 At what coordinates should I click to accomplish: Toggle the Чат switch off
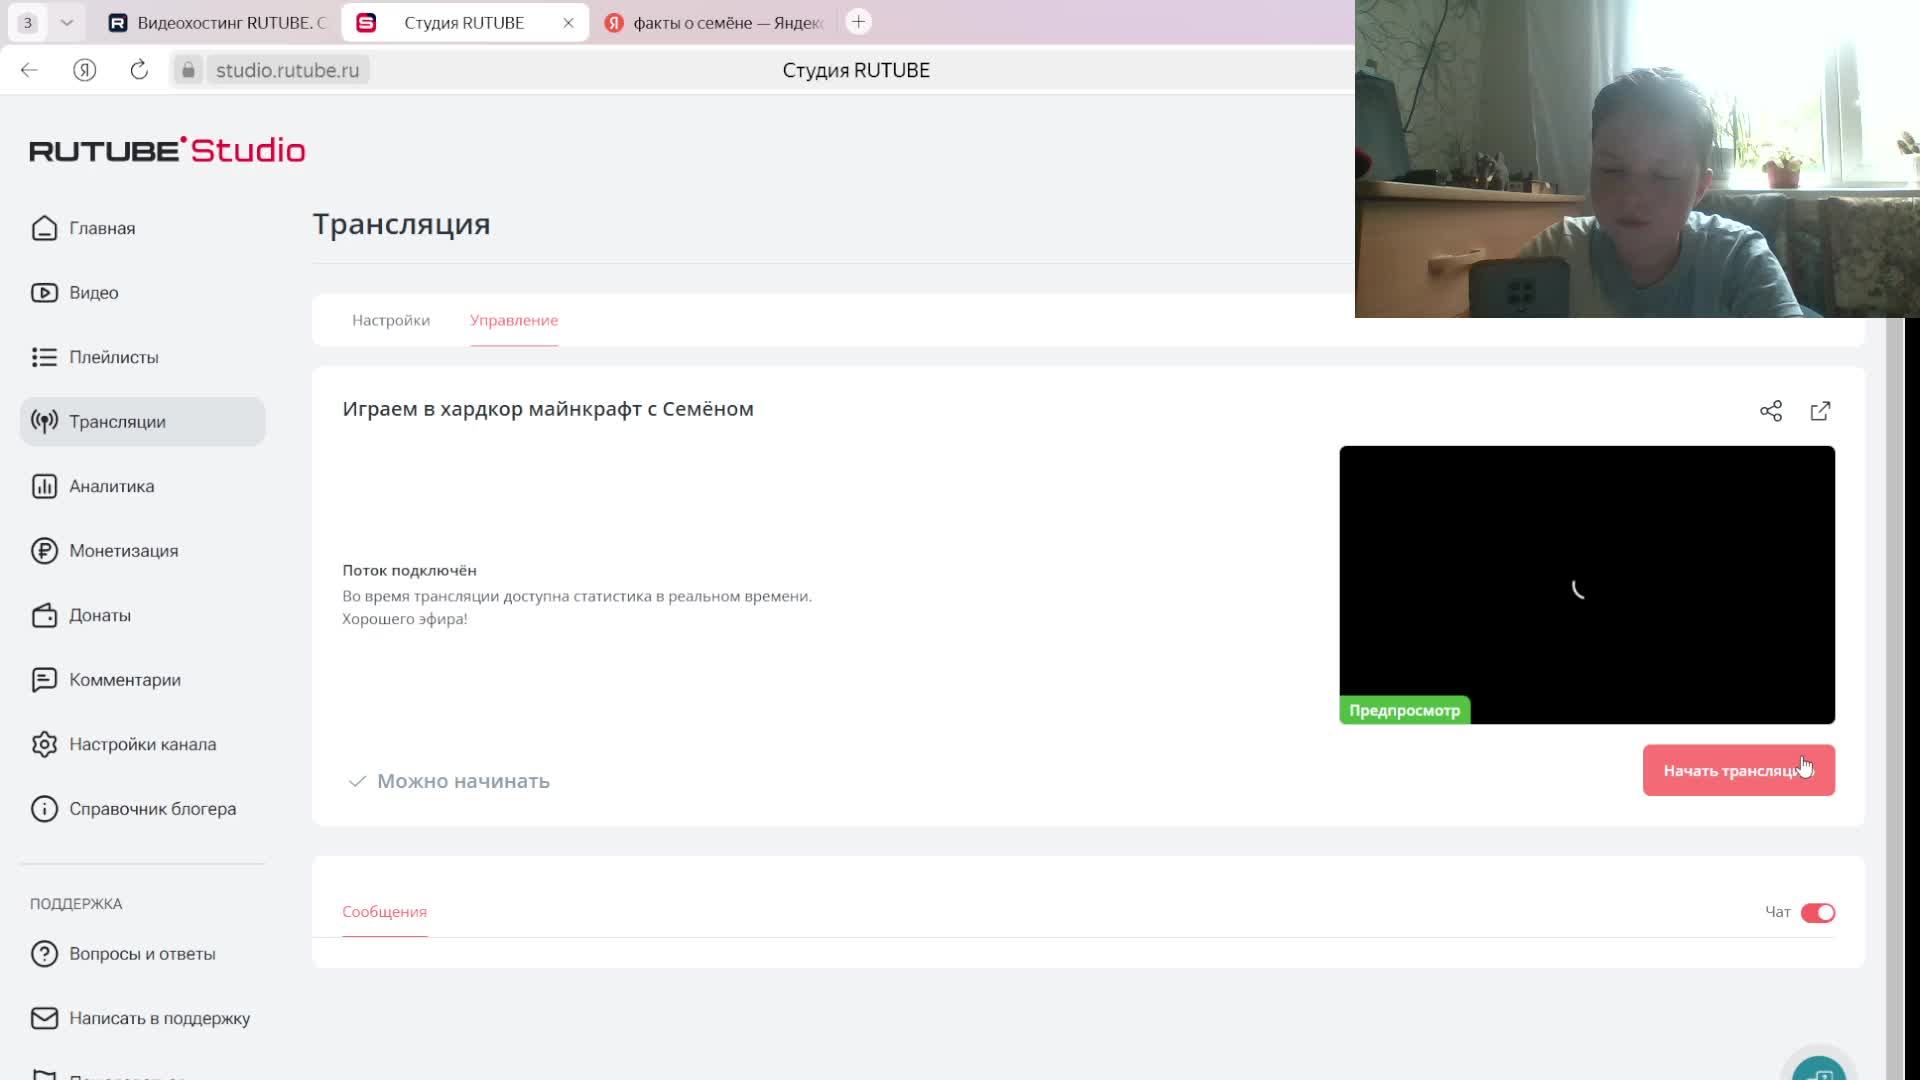point(1817,912)
